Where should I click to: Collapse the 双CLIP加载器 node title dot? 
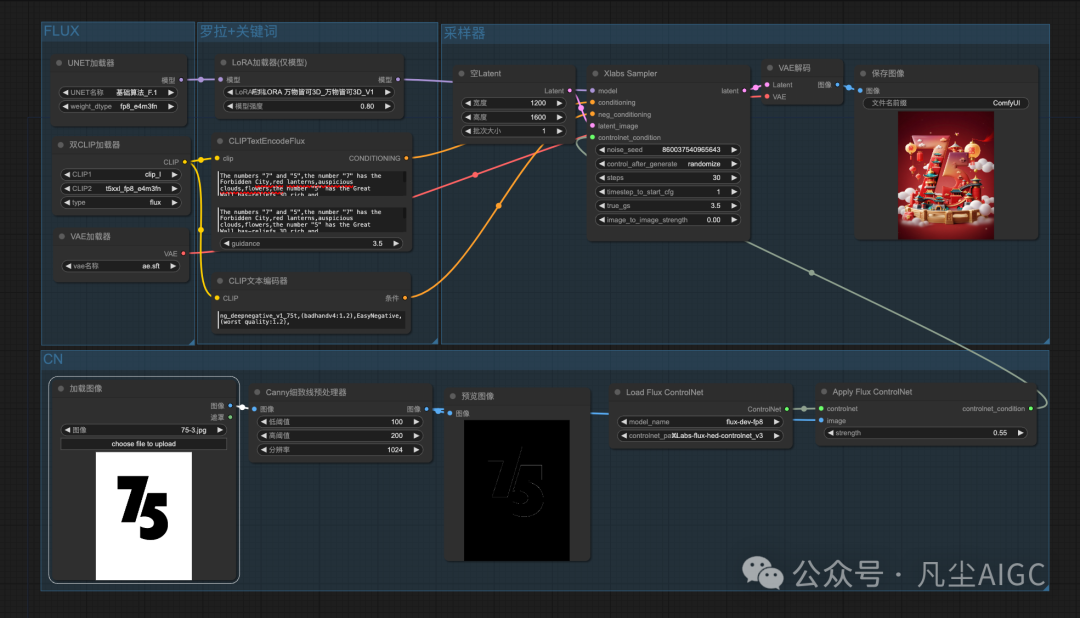point(61,145)
